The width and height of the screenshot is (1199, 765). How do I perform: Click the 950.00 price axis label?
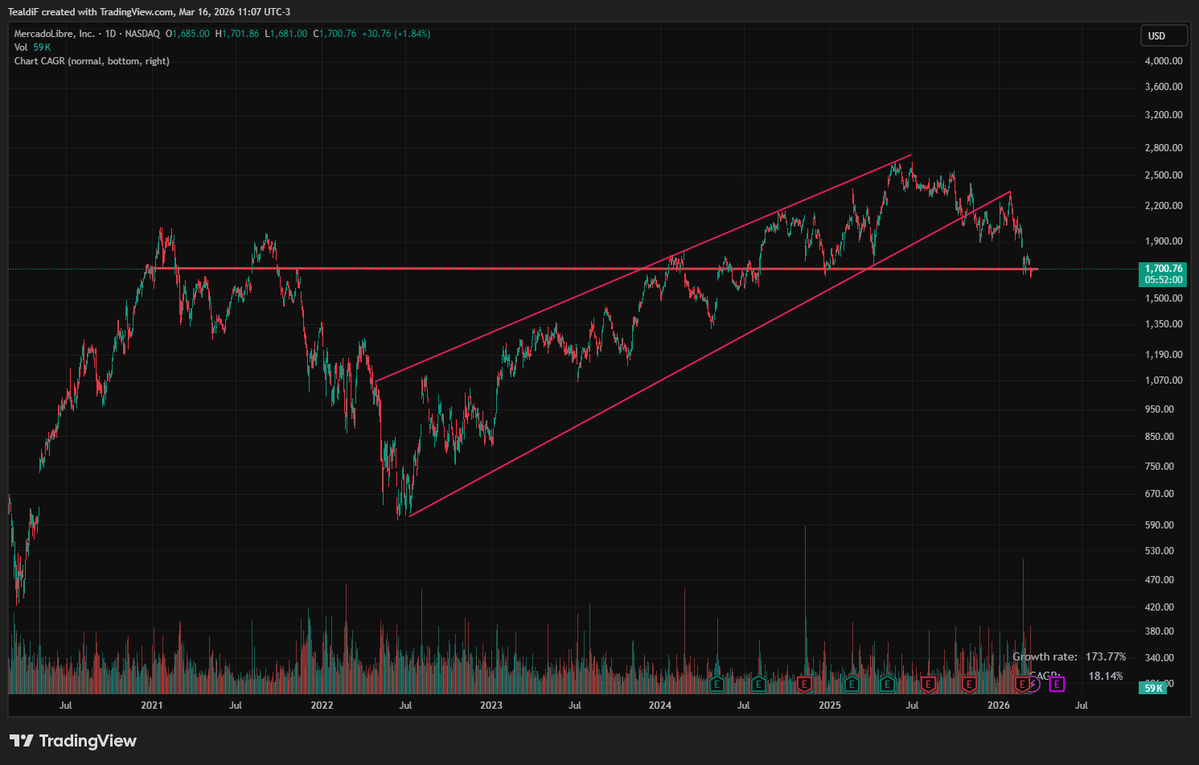(x=1159, y=409)
